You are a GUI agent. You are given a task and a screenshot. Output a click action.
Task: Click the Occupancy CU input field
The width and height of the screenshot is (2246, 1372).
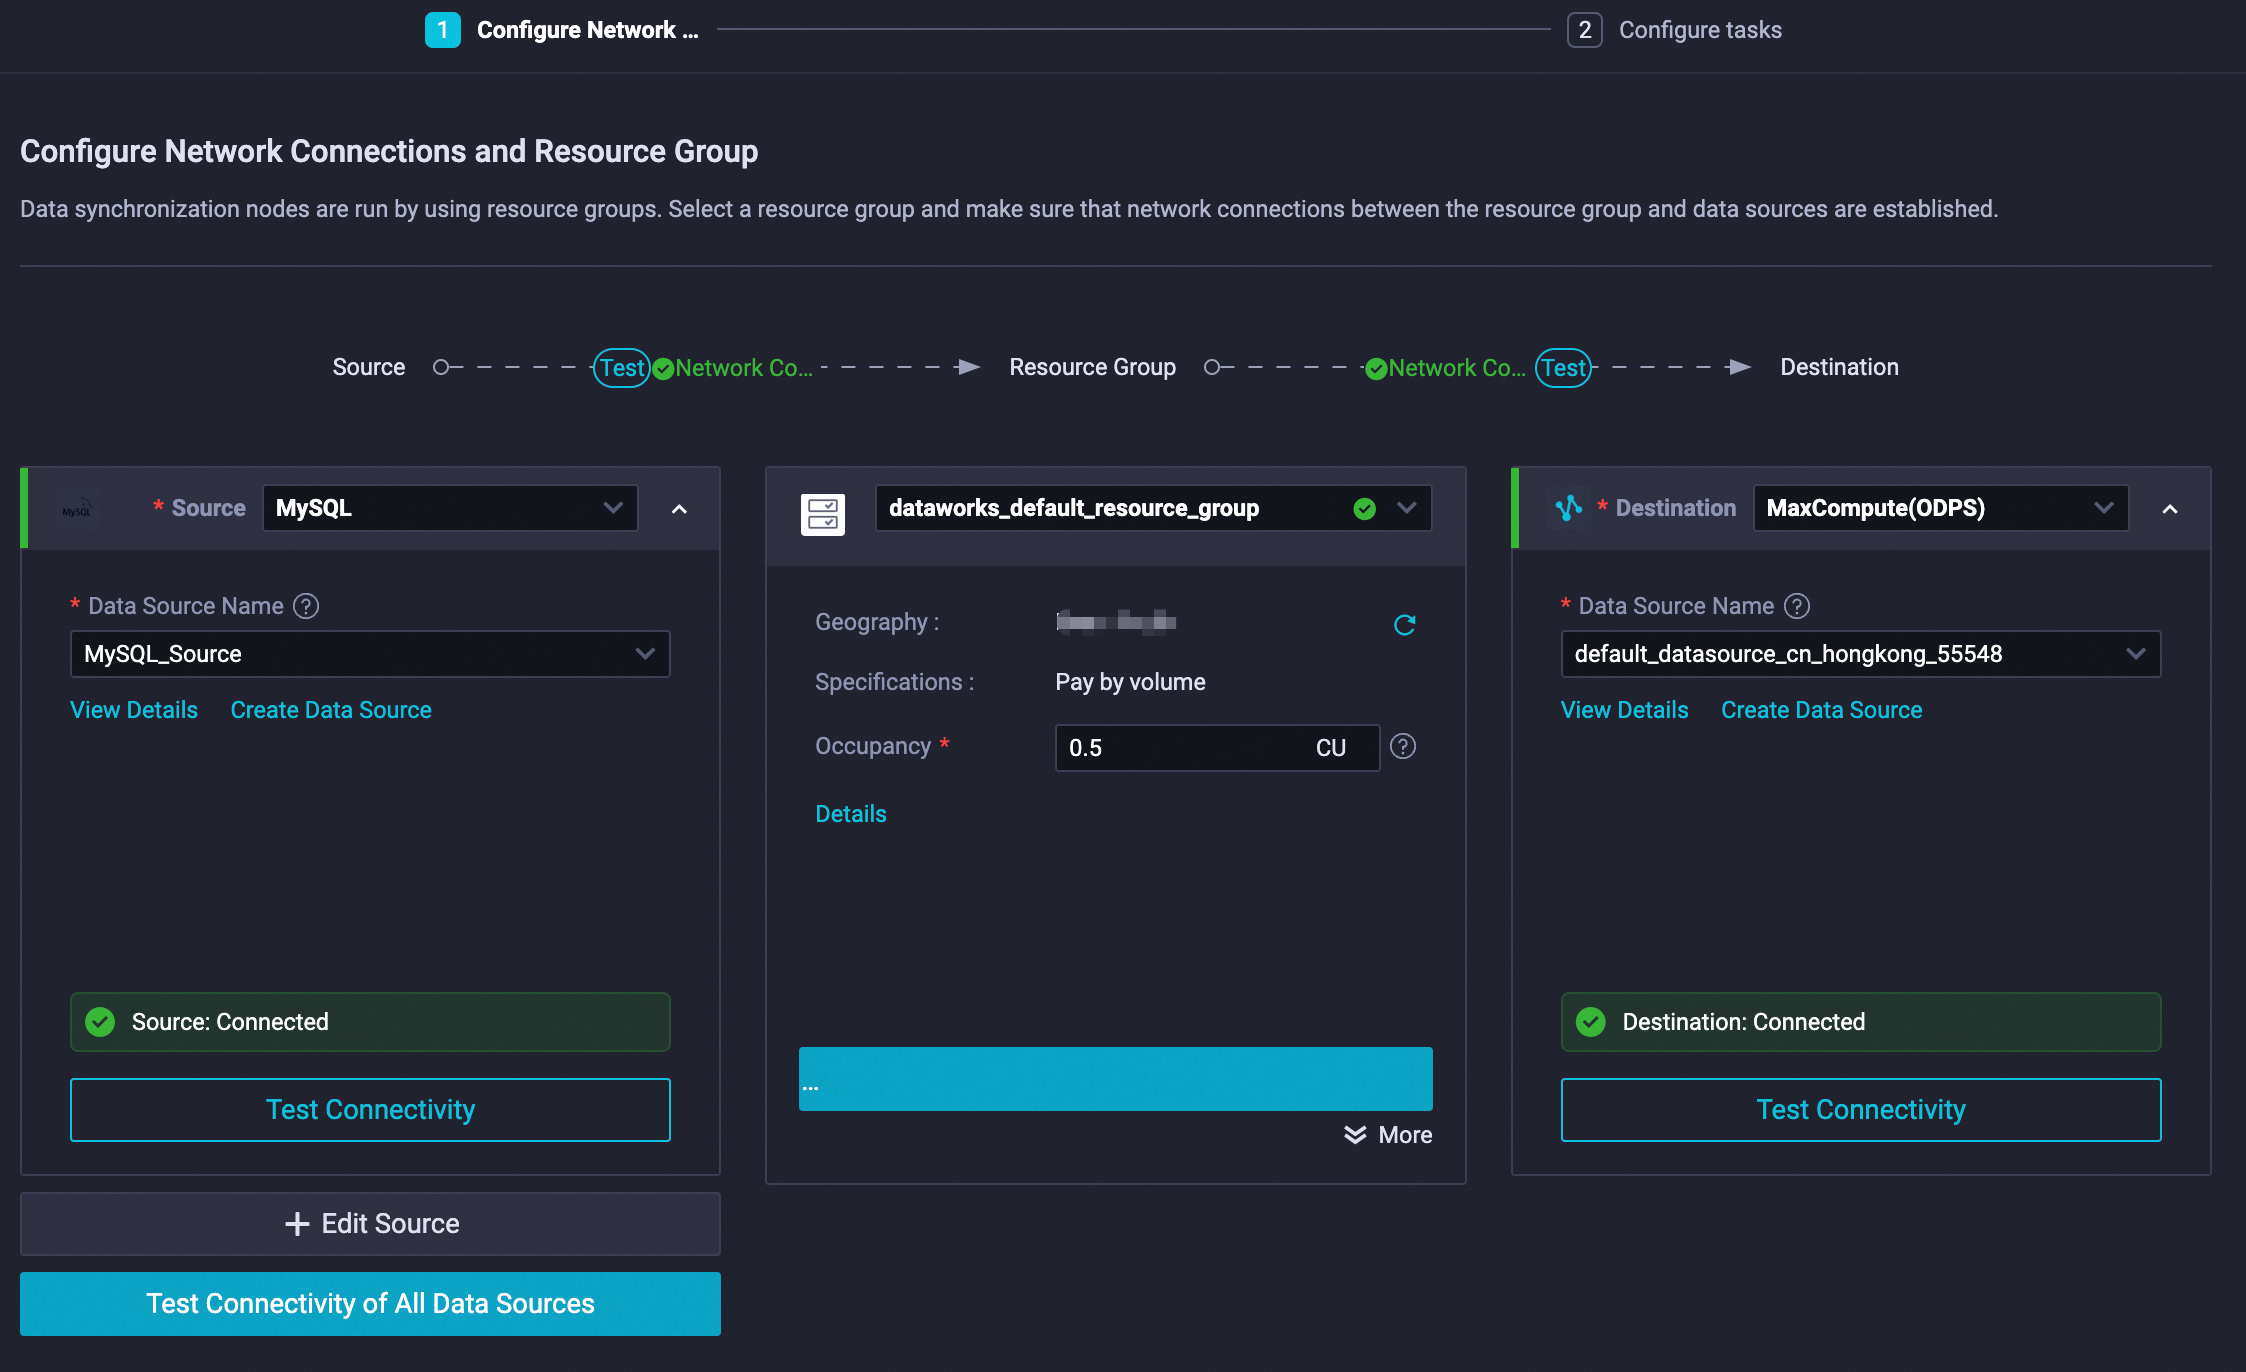[x=1217, y=748]
